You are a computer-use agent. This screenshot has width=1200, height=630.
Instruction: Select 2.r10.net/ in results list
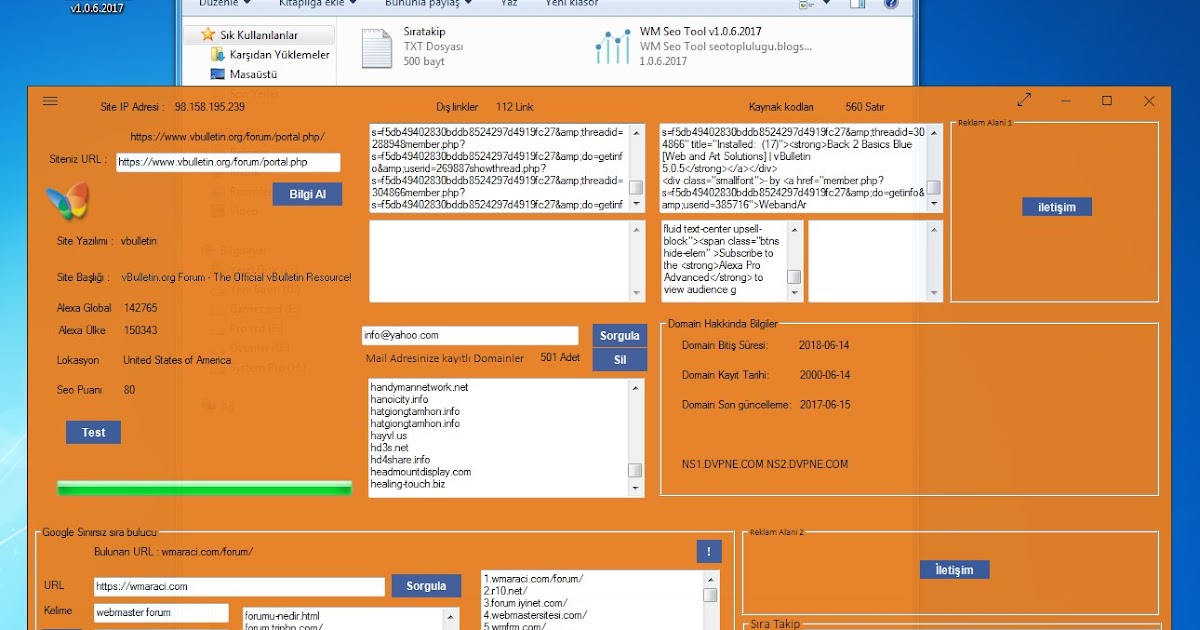tap(508, 591)
